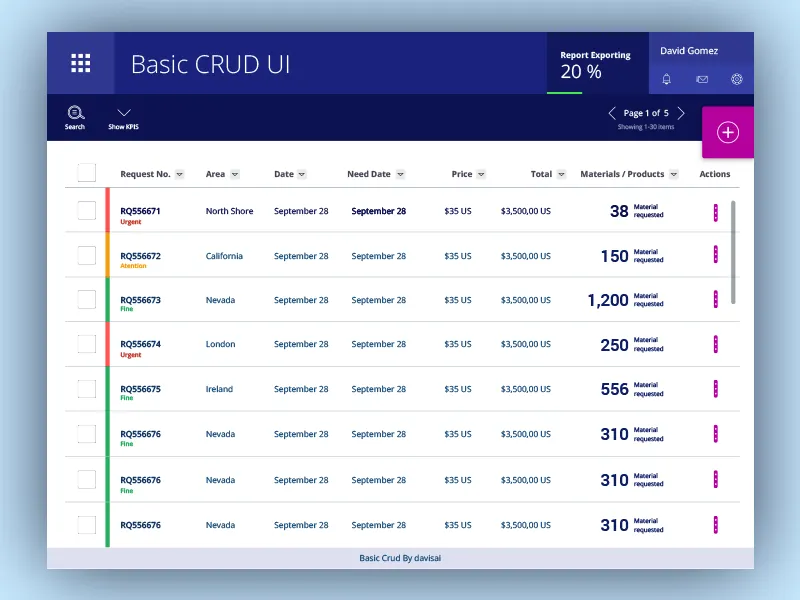Open the Actions menu for the London request
This screenshot has width=800, height=600.
(x=715, y=344)
